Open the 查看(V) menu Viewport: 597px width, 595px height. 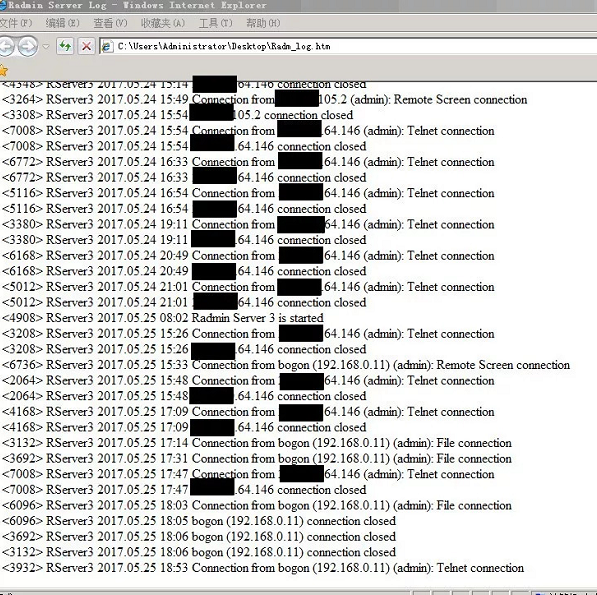[x=110, y=23]
